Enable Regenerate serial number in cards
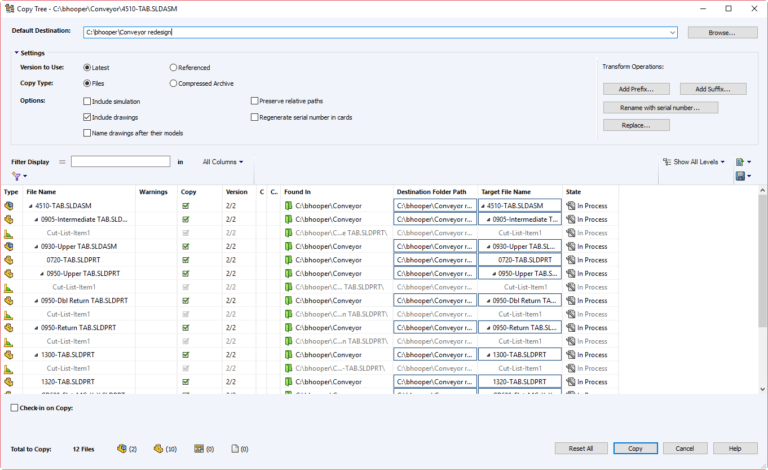 click(254, 117)
